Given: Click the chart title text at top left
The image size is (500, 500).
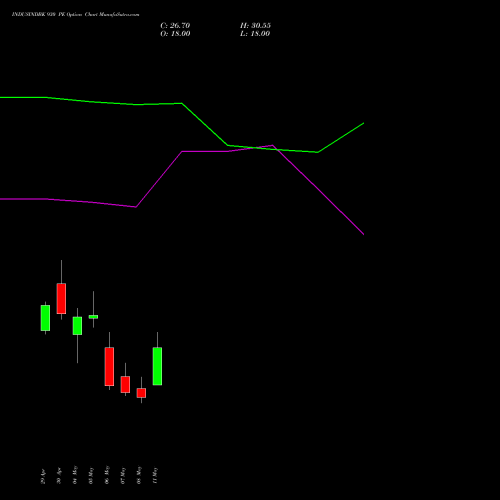Looking at the screenshot, I should 76,14.
